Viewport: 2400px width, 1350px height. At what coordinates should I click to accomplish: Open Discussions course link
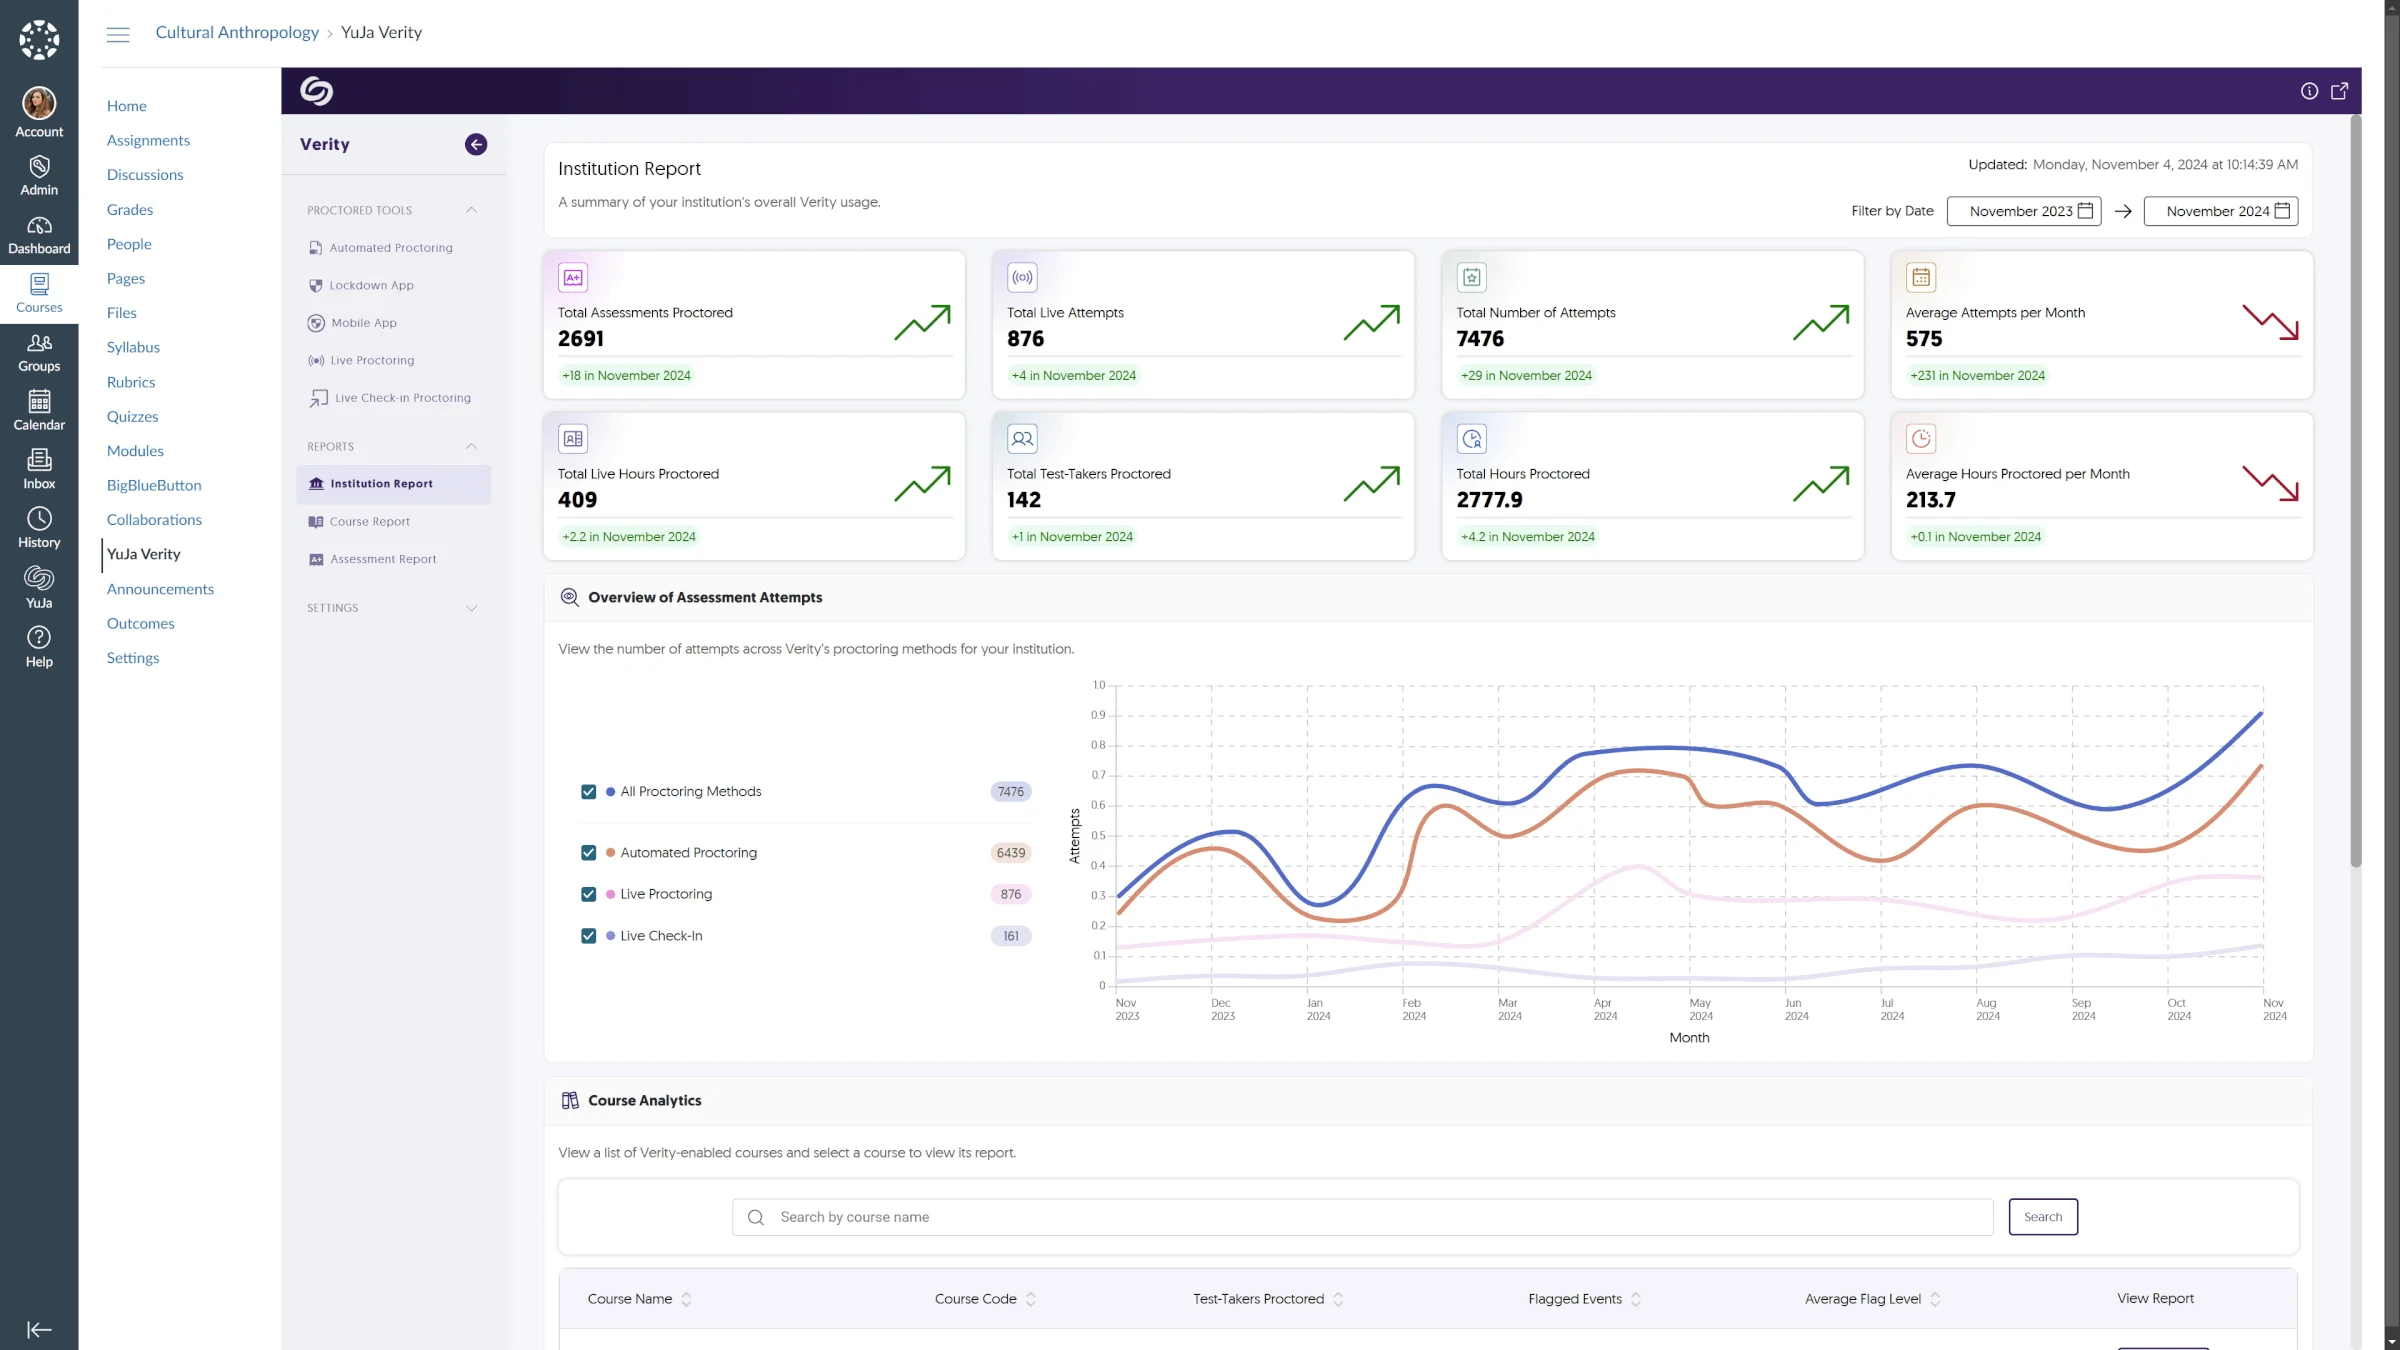click(145, 175)
